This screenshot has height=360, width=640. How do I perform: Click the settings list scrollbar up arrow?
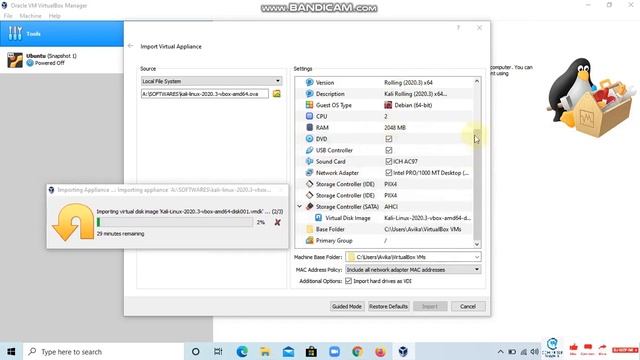click(477, 82)
